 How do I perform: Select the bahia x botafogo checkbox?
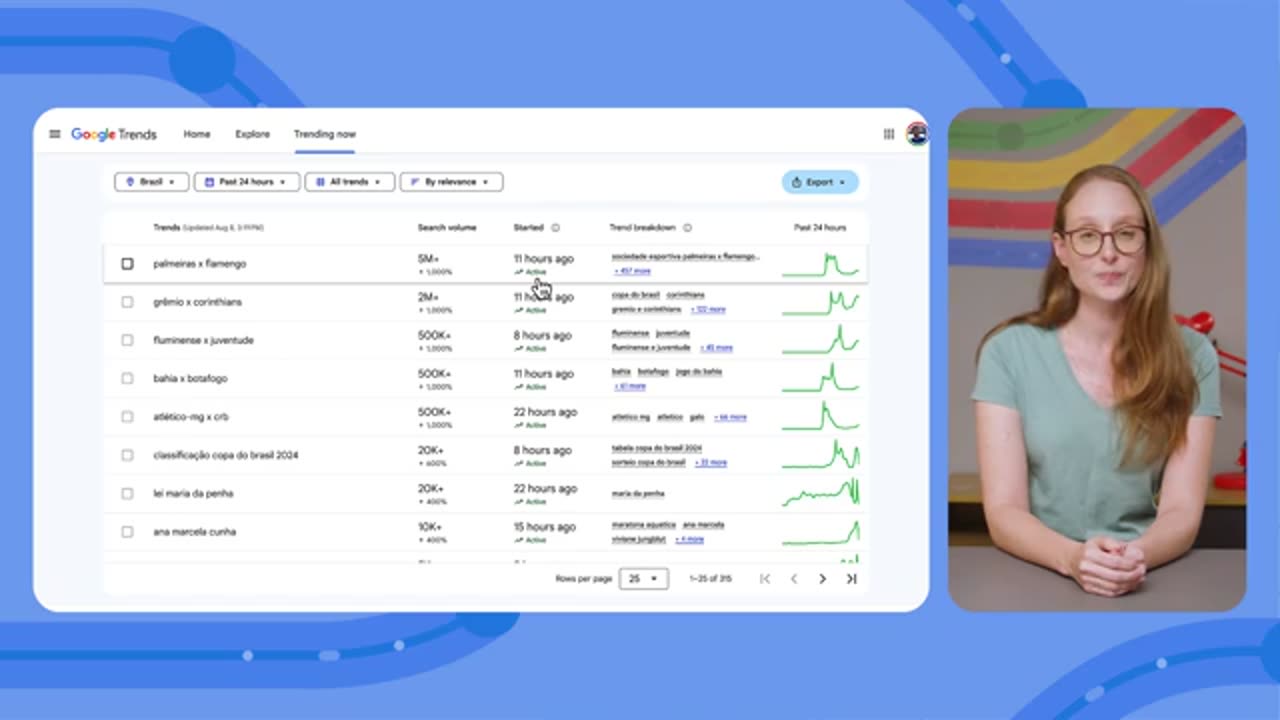(x=127, y=378)
